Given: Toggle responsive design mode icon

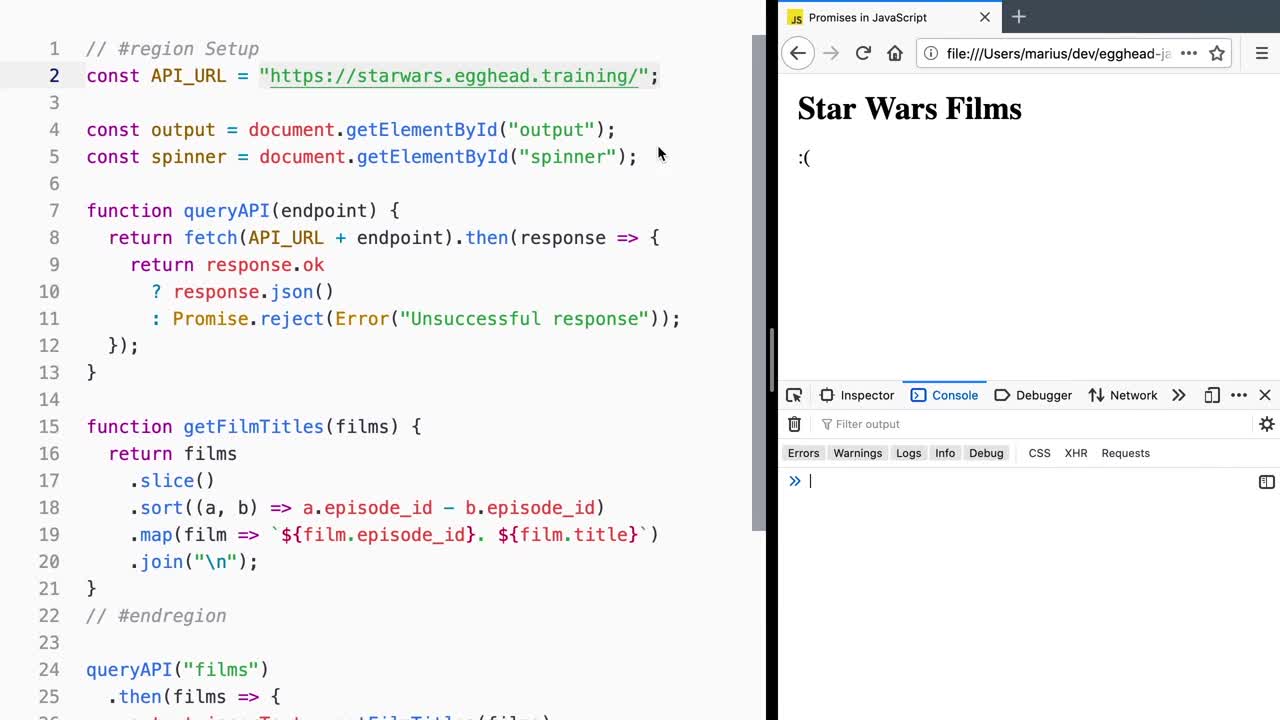Looking at the screenshot, I should point(1212,395).
